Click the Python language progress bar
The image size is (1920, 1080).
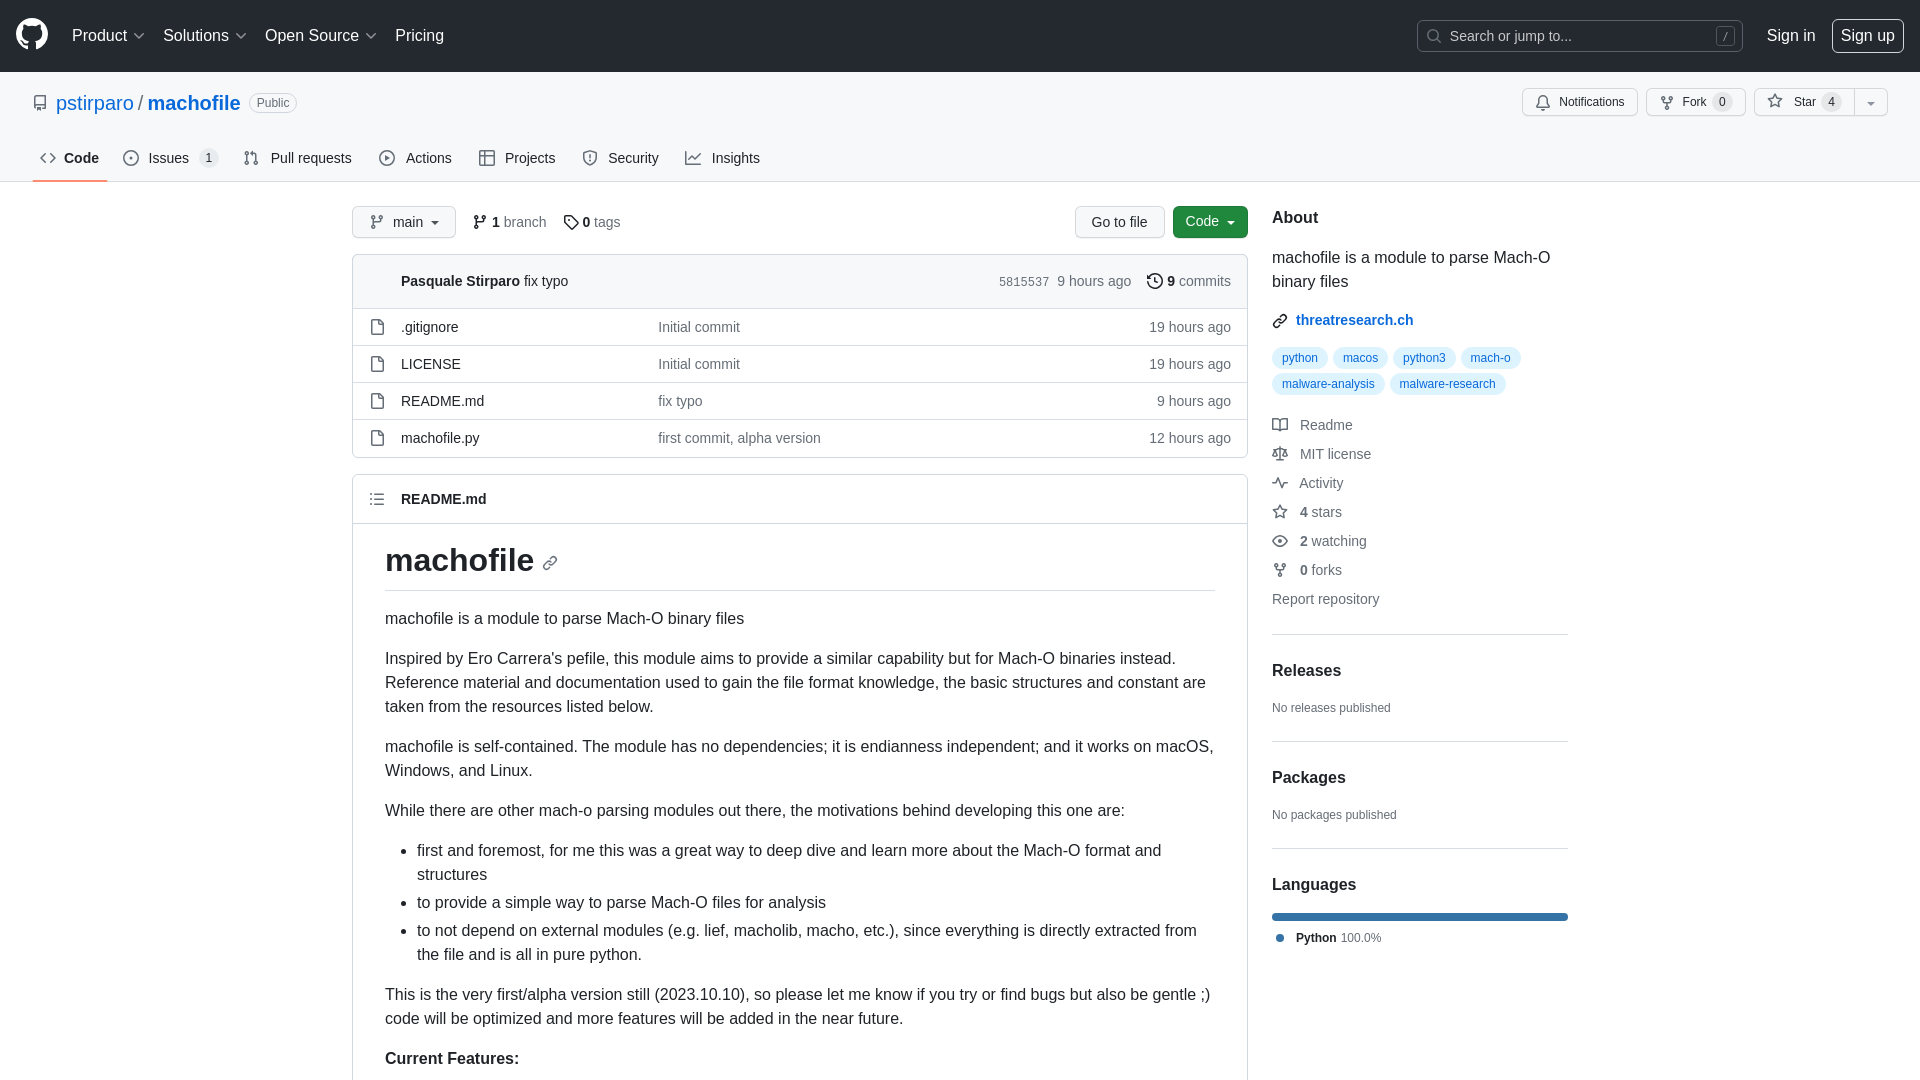point(1420,917)
